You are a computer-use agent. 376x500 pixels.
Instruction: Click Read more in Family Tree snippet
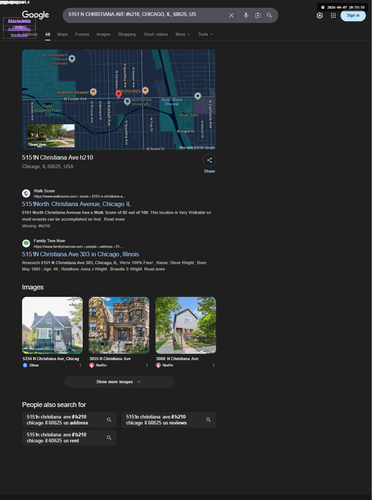coord(154,269)
